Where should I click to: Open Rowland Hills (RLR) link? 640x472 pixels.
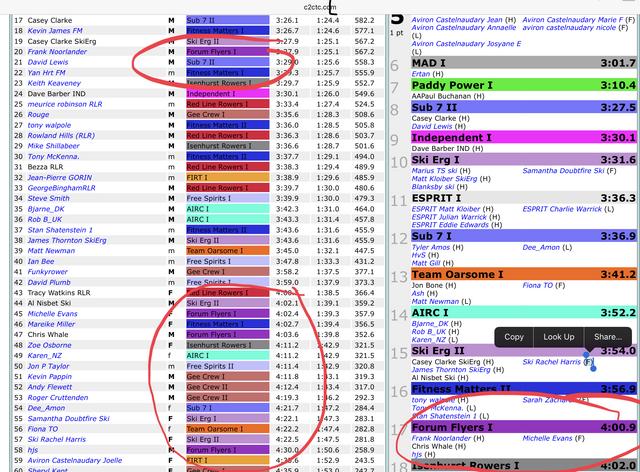[x=61, y=136]
